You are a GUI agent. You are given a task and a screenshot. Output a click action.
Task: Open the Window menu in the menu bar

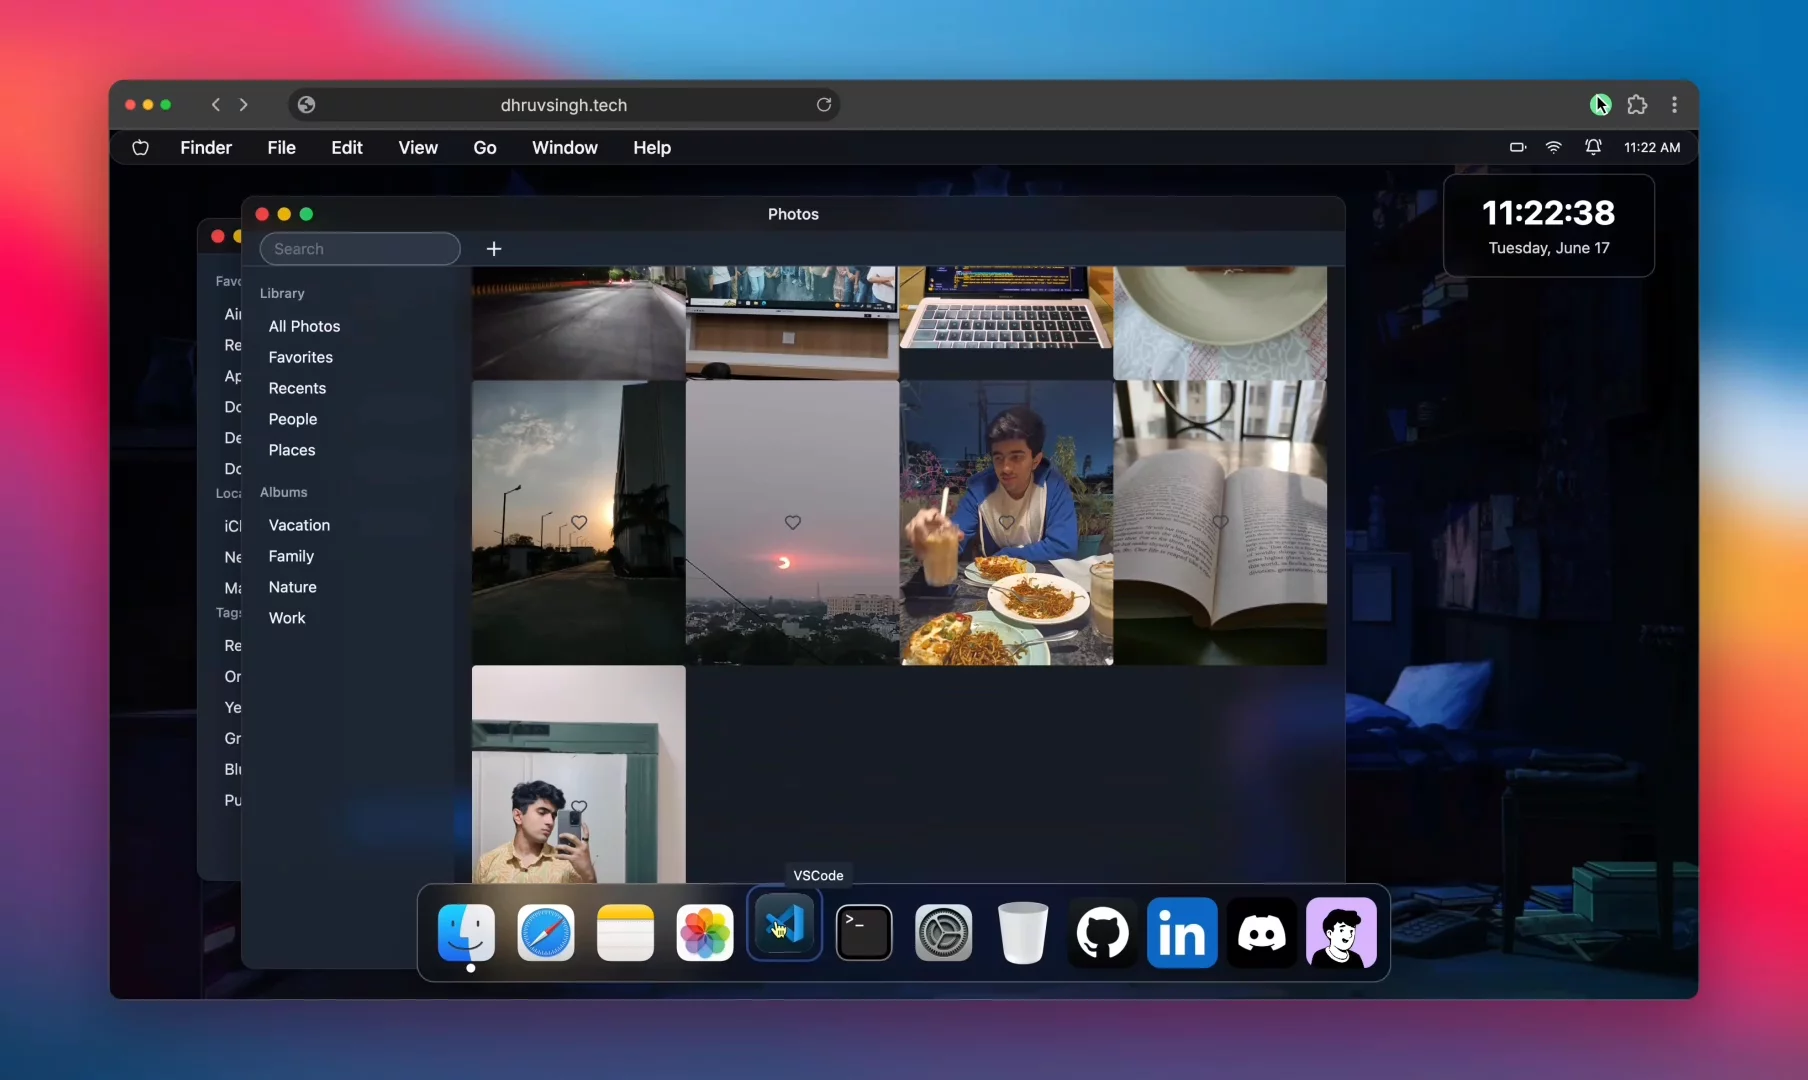[565, 147]
